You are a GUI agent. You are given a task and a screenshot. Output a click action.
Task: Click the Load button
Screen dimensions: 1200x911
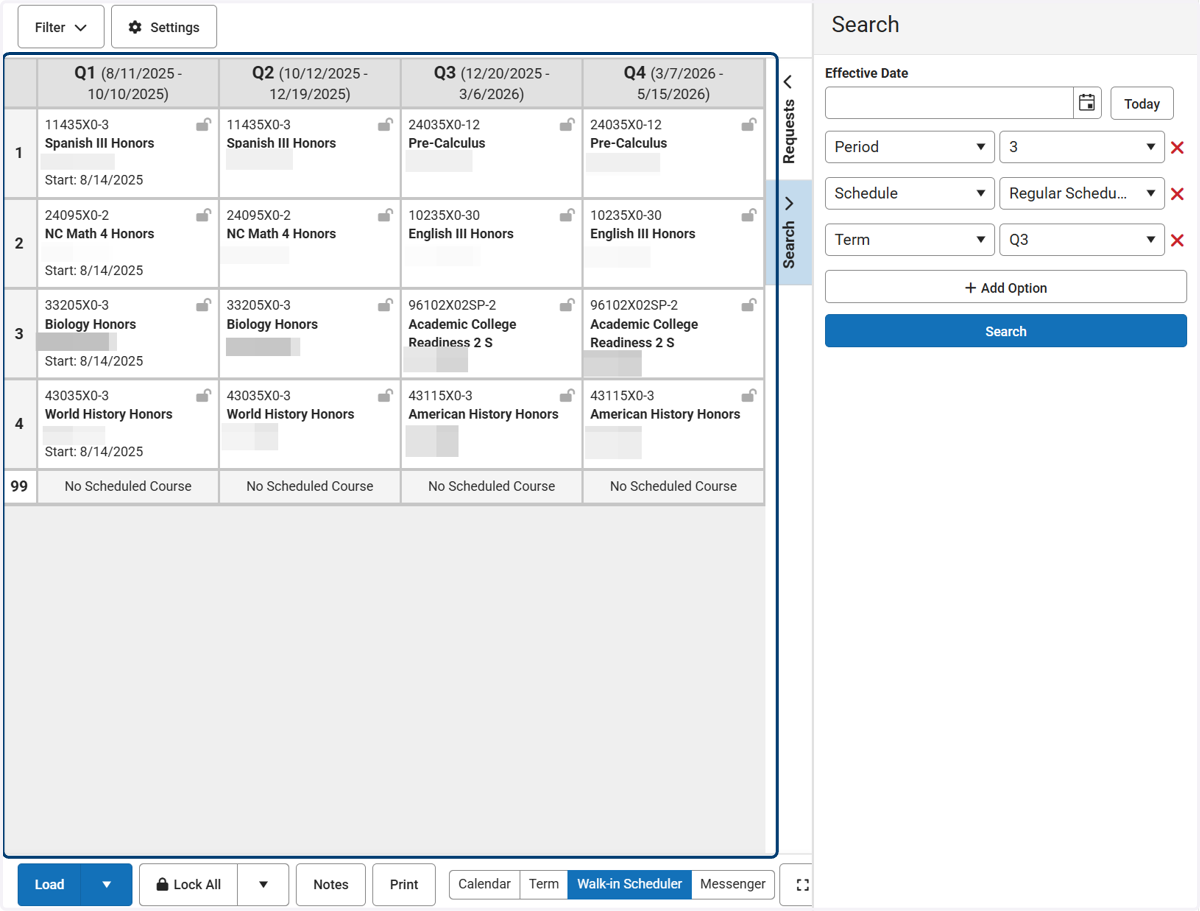[50, 885]
